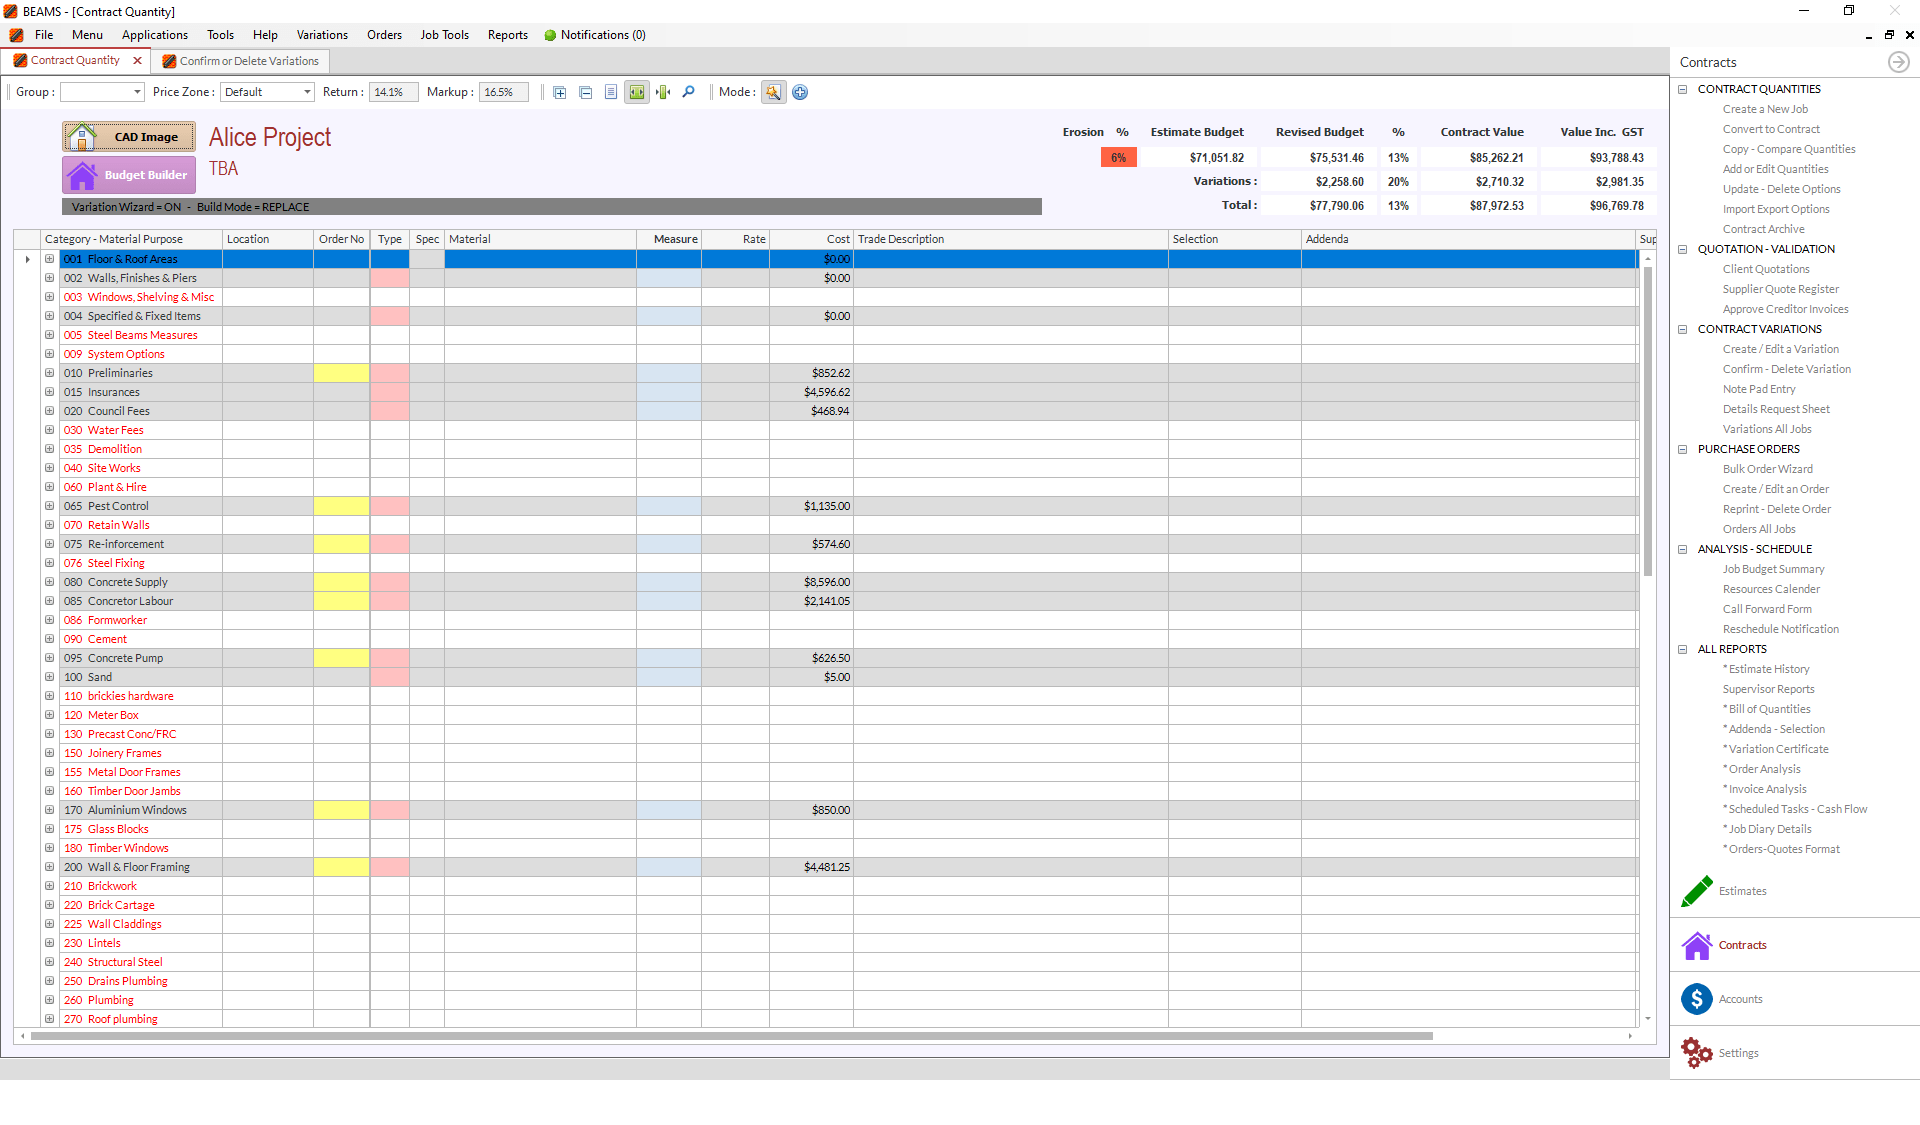
Task: Click the blue plus Mode icon
Action: pyautogui.click(x=800, y=92)
